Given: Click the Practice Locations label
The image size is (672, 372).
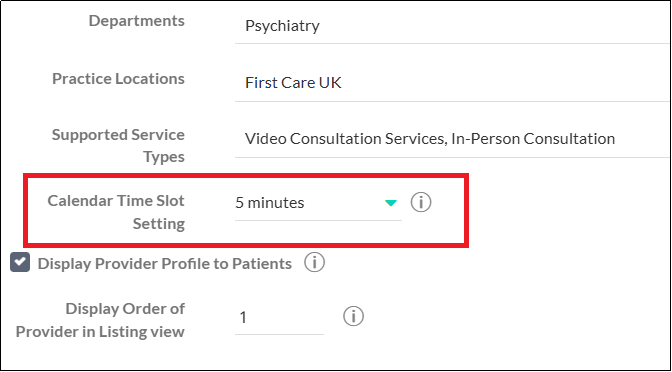Looking at the screenshot, I should 118,79.
